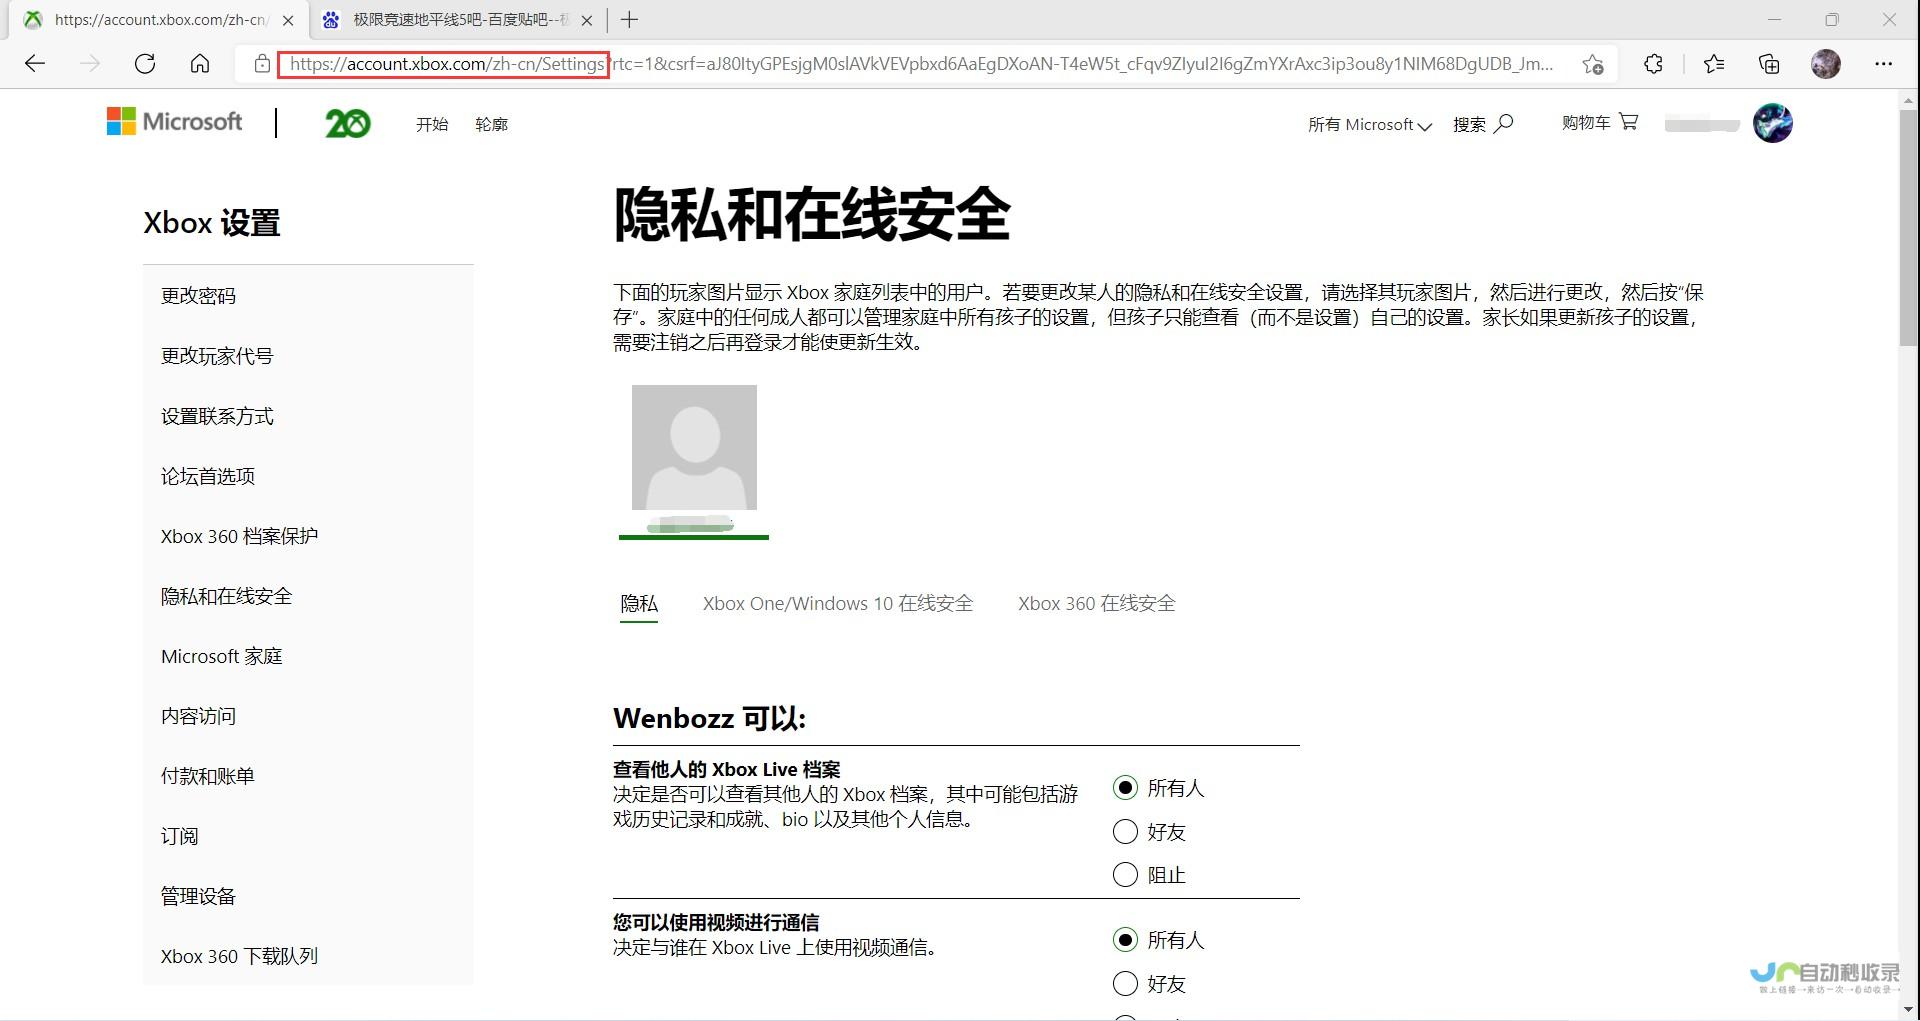
Task: Open 内容访问 sidebar link
Action: pyautogui.click(x=198, y=716)
